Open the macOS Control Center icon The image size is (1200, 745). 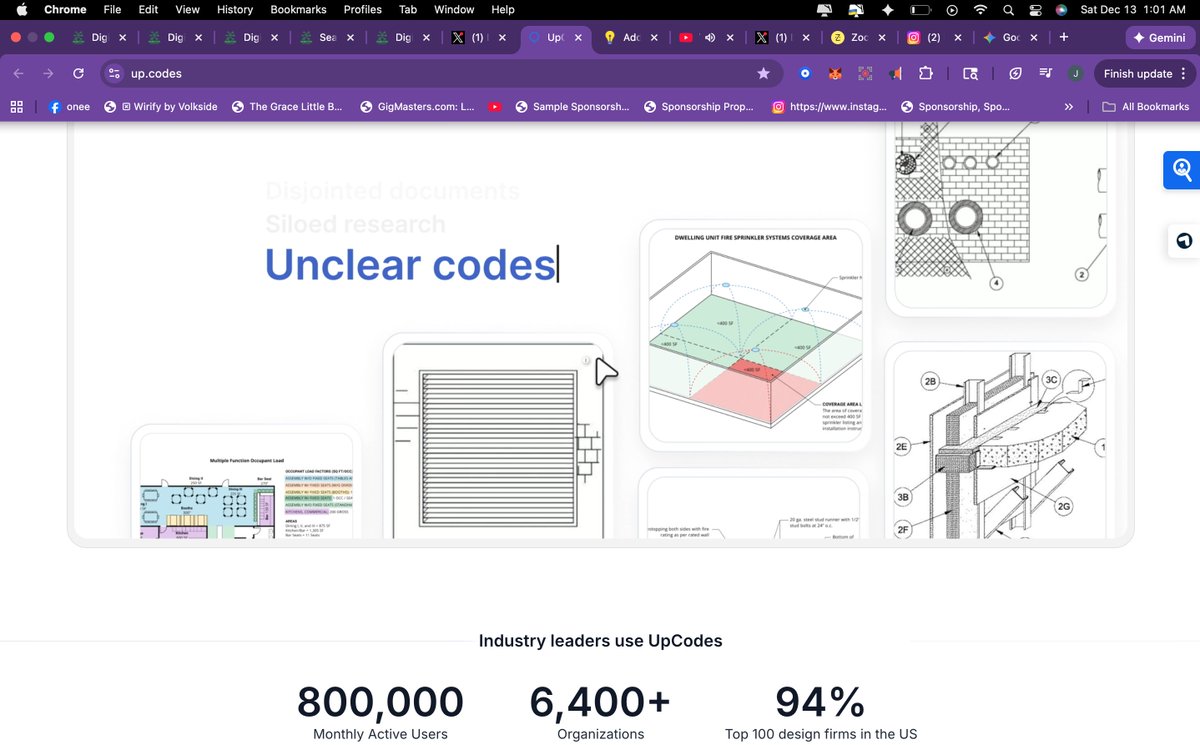[x=1035, y=9]
